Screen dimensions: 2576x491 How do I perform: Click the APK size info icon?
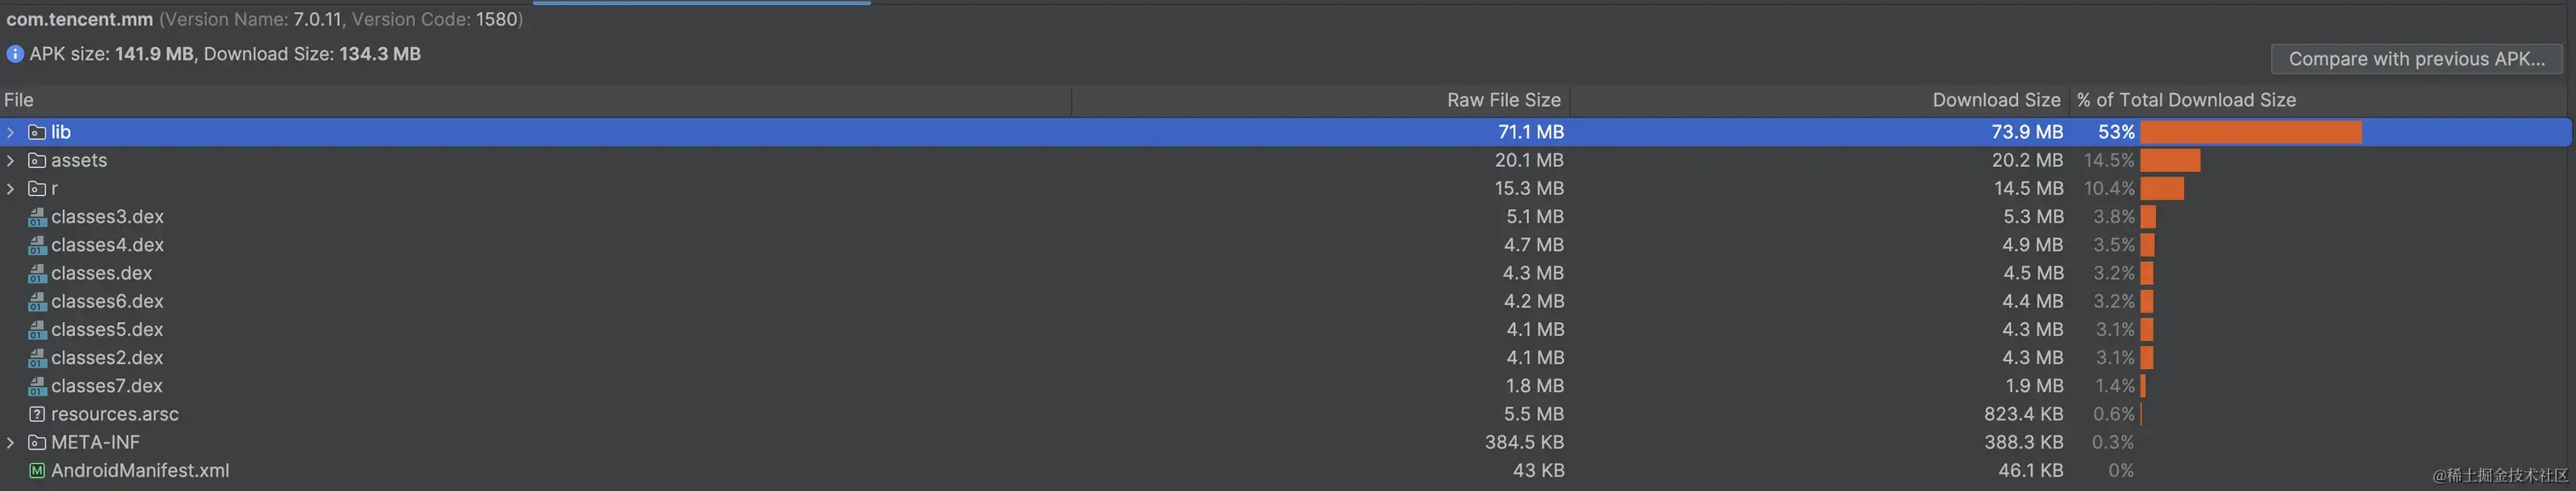click(15, 54)
